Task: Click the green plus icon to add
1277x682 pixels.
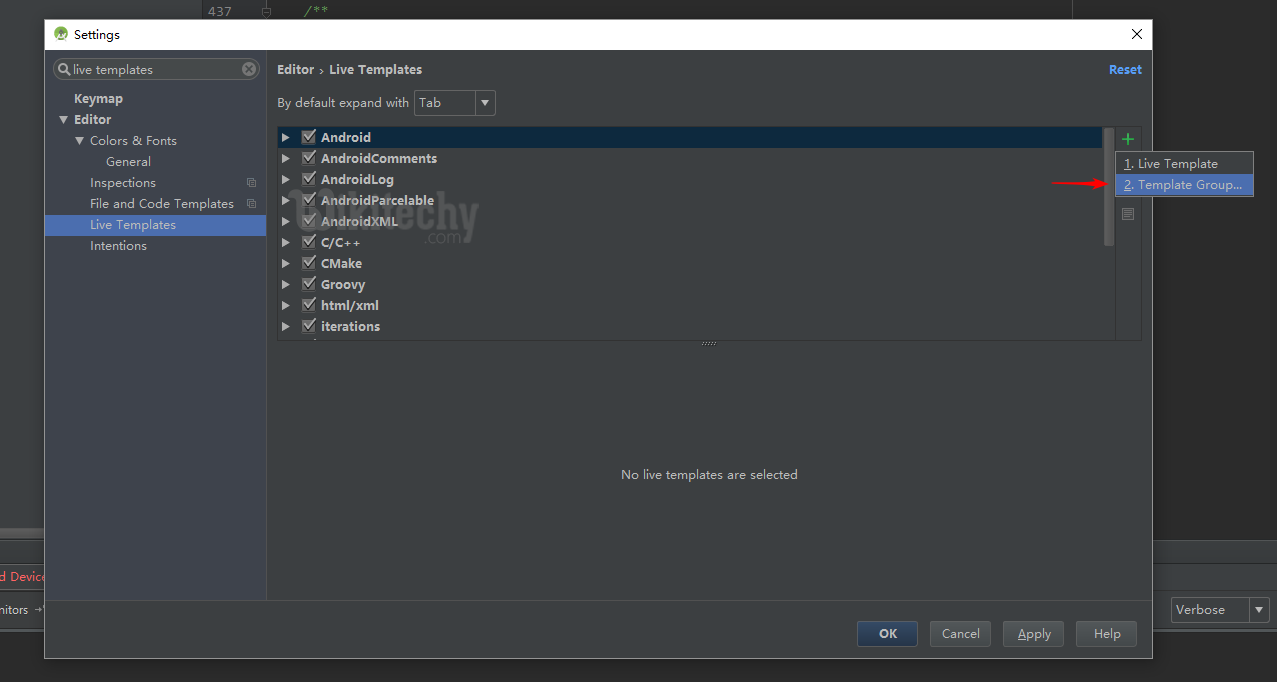Action: pyautogui.click(x=1127, y=138)
